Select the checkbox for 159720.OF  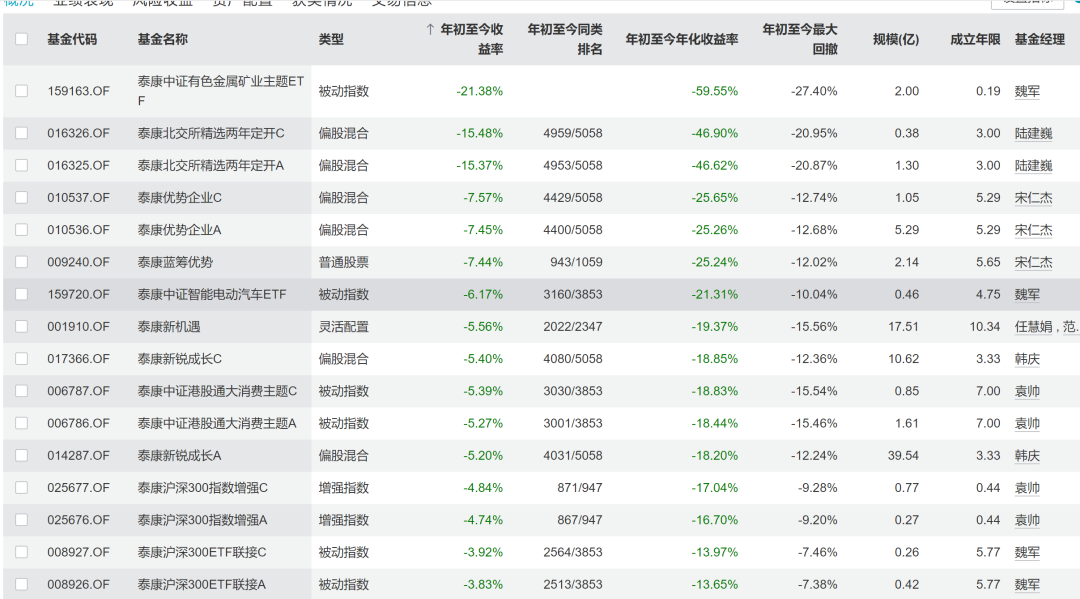pyautogui.click(x=21, y=294)
